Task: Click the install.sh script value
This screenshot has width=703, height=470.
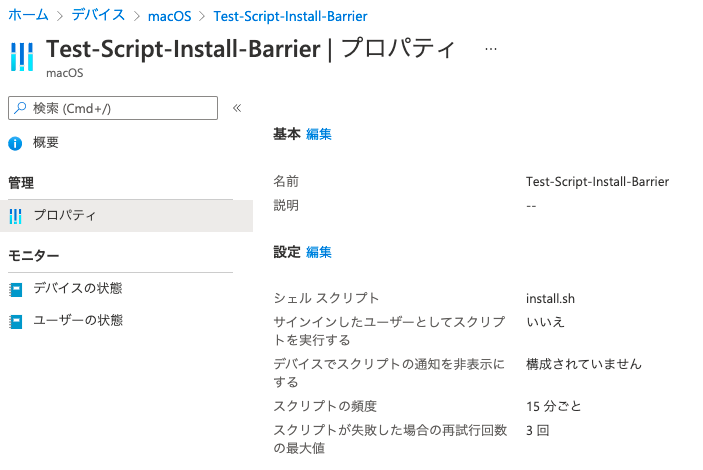Action: point(550,299)
